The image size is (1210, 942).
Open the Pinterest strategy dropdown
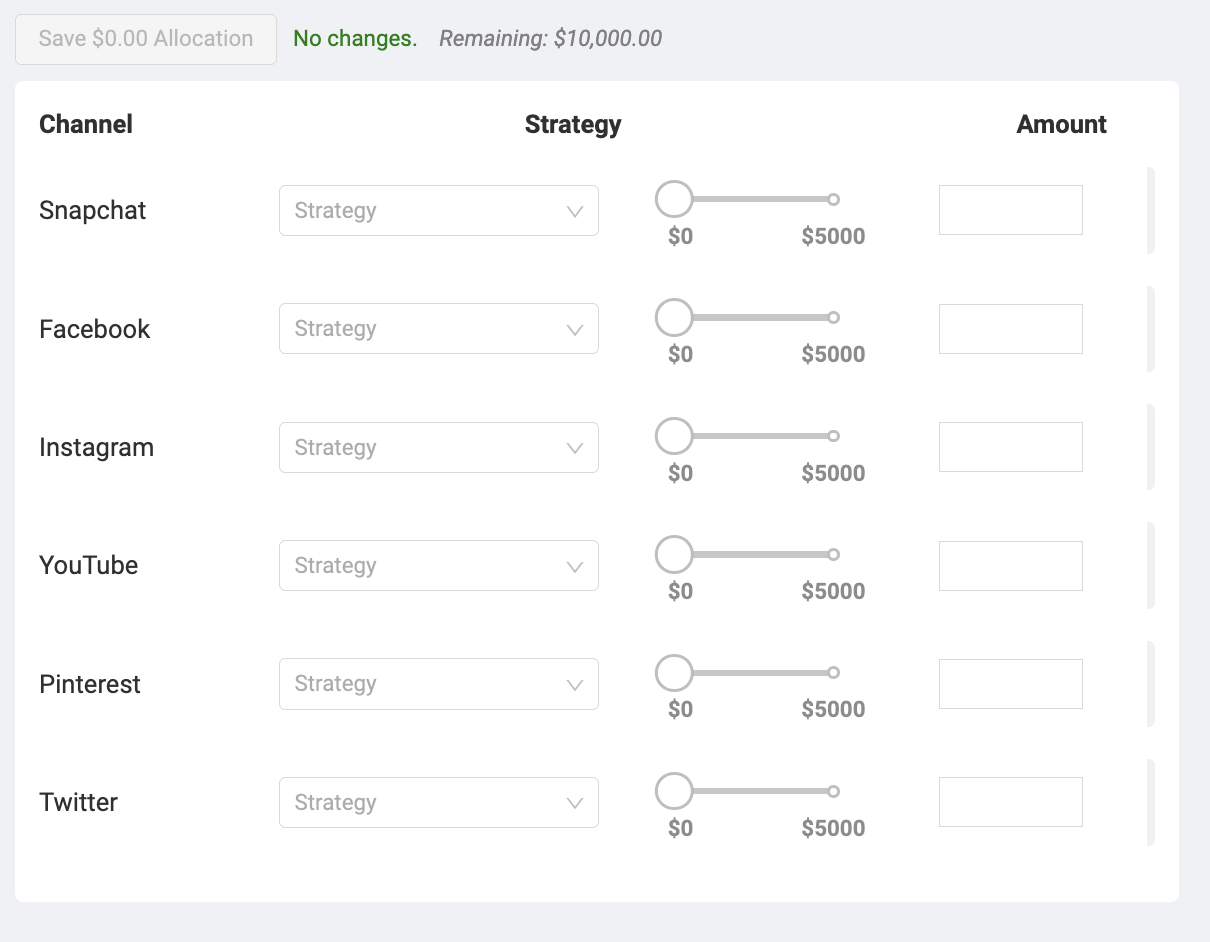coord(438,684)
